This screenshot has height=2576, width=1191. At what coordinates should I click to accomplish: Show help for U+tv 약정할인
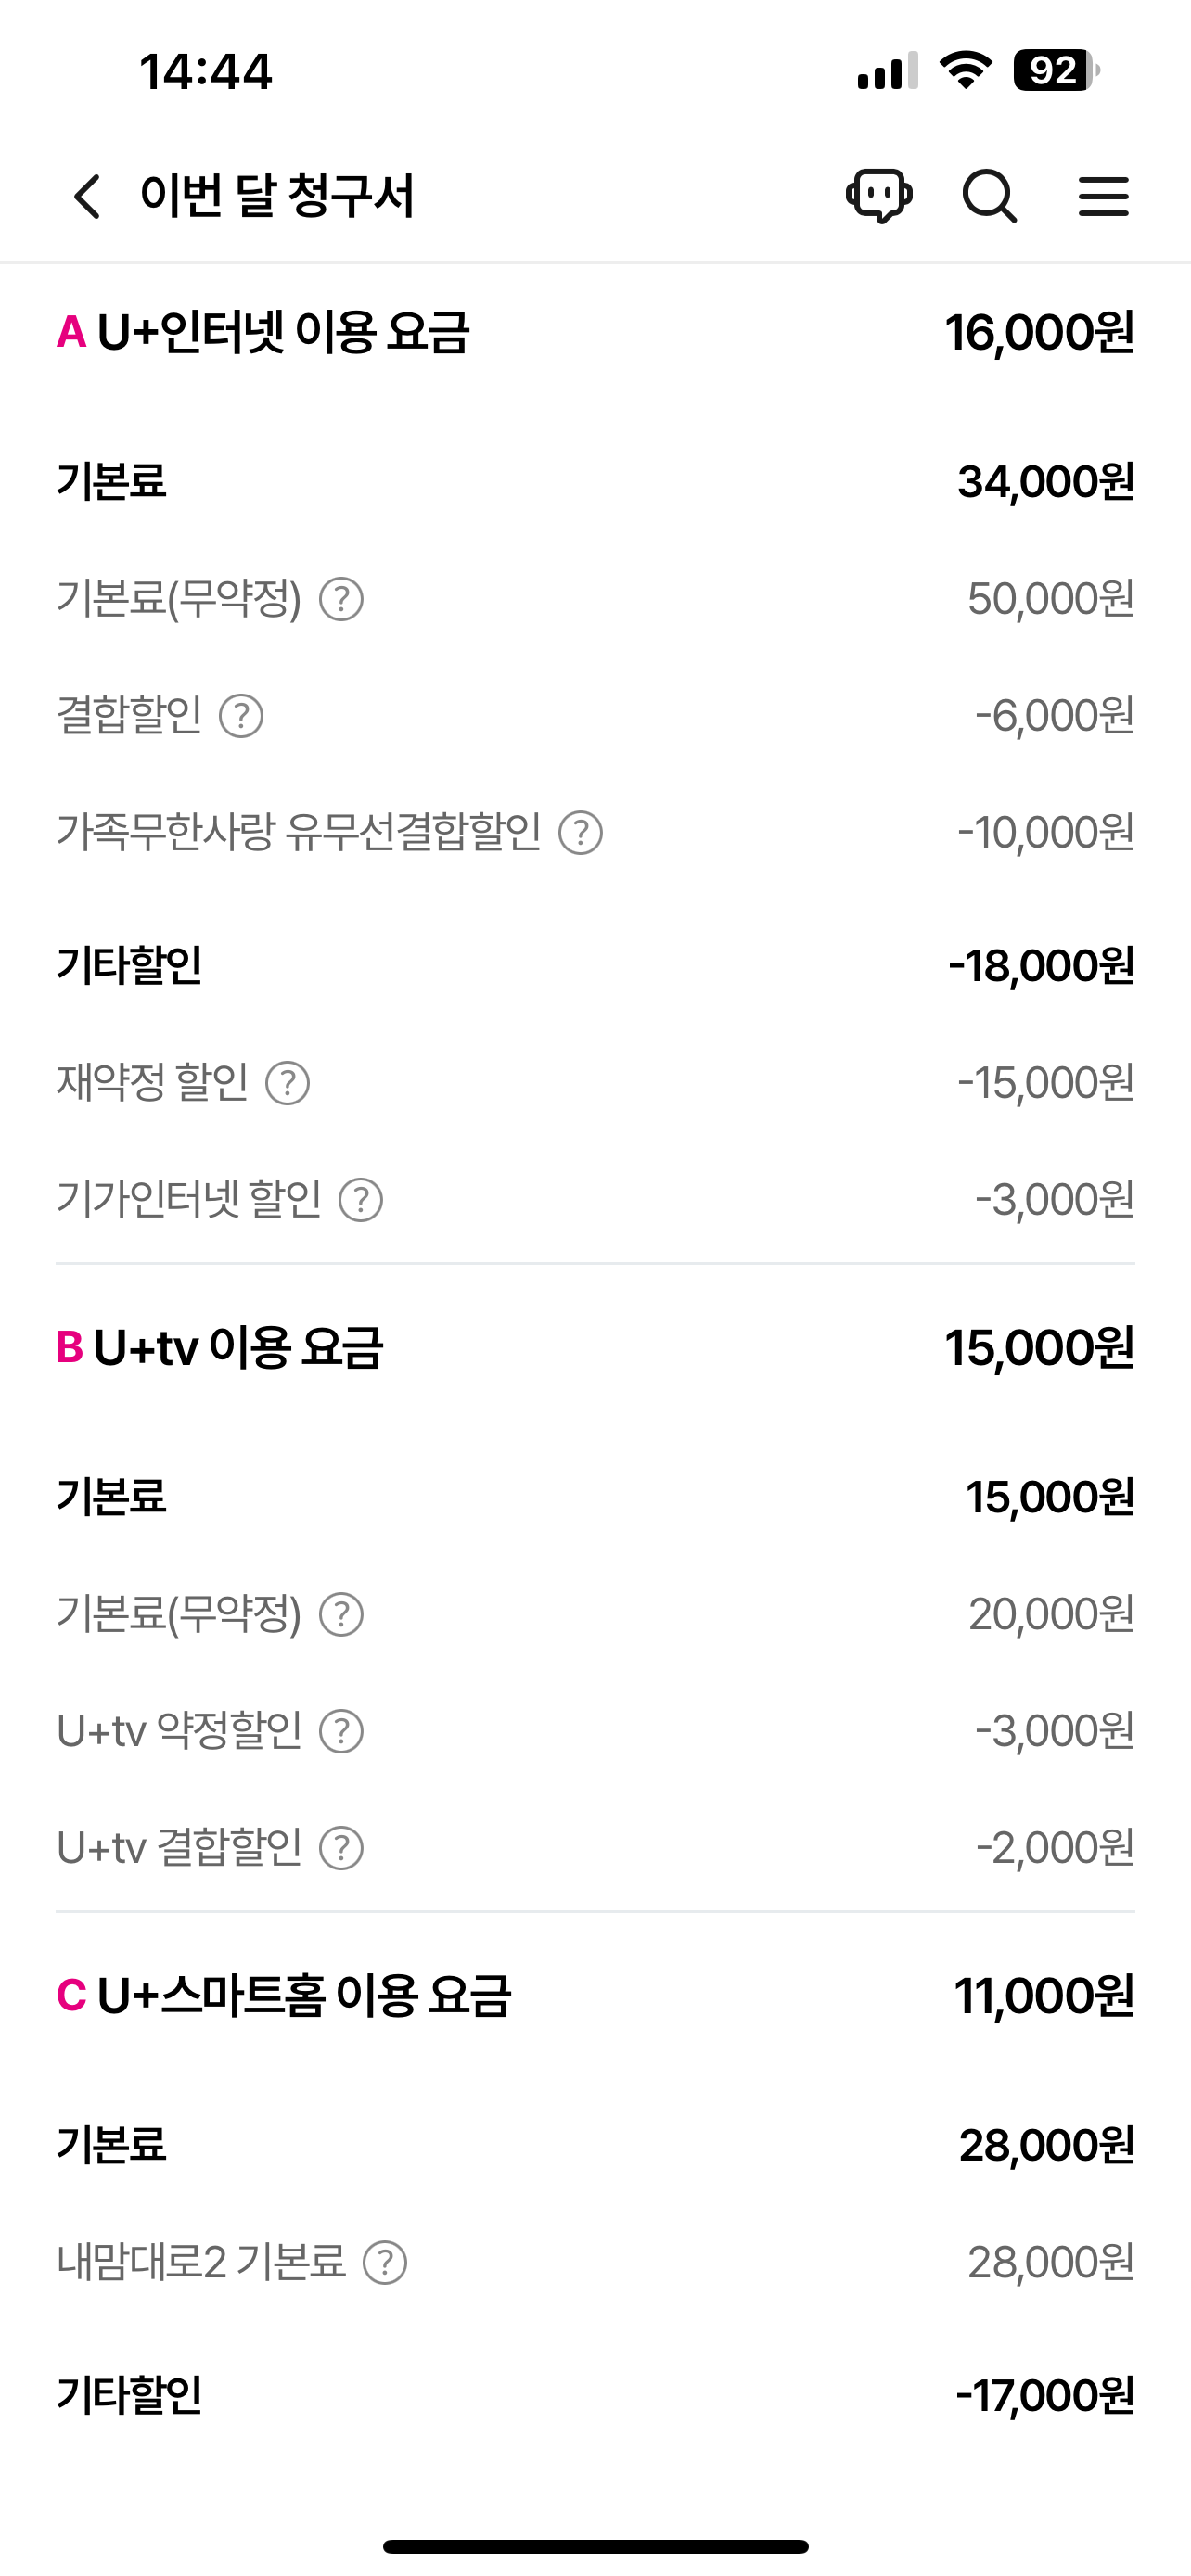click(341, 1732)
